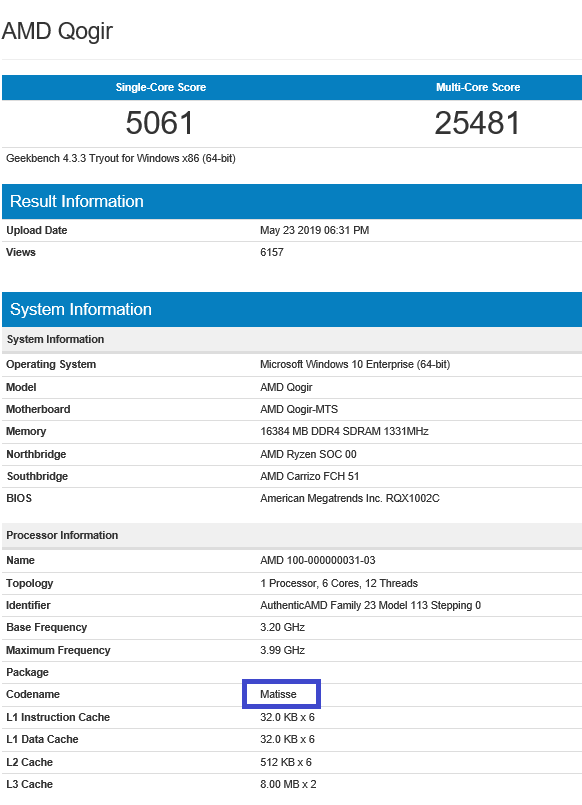
Task: Select the AMD 100-000000031-03 processor name
Action: click(317, 561)
